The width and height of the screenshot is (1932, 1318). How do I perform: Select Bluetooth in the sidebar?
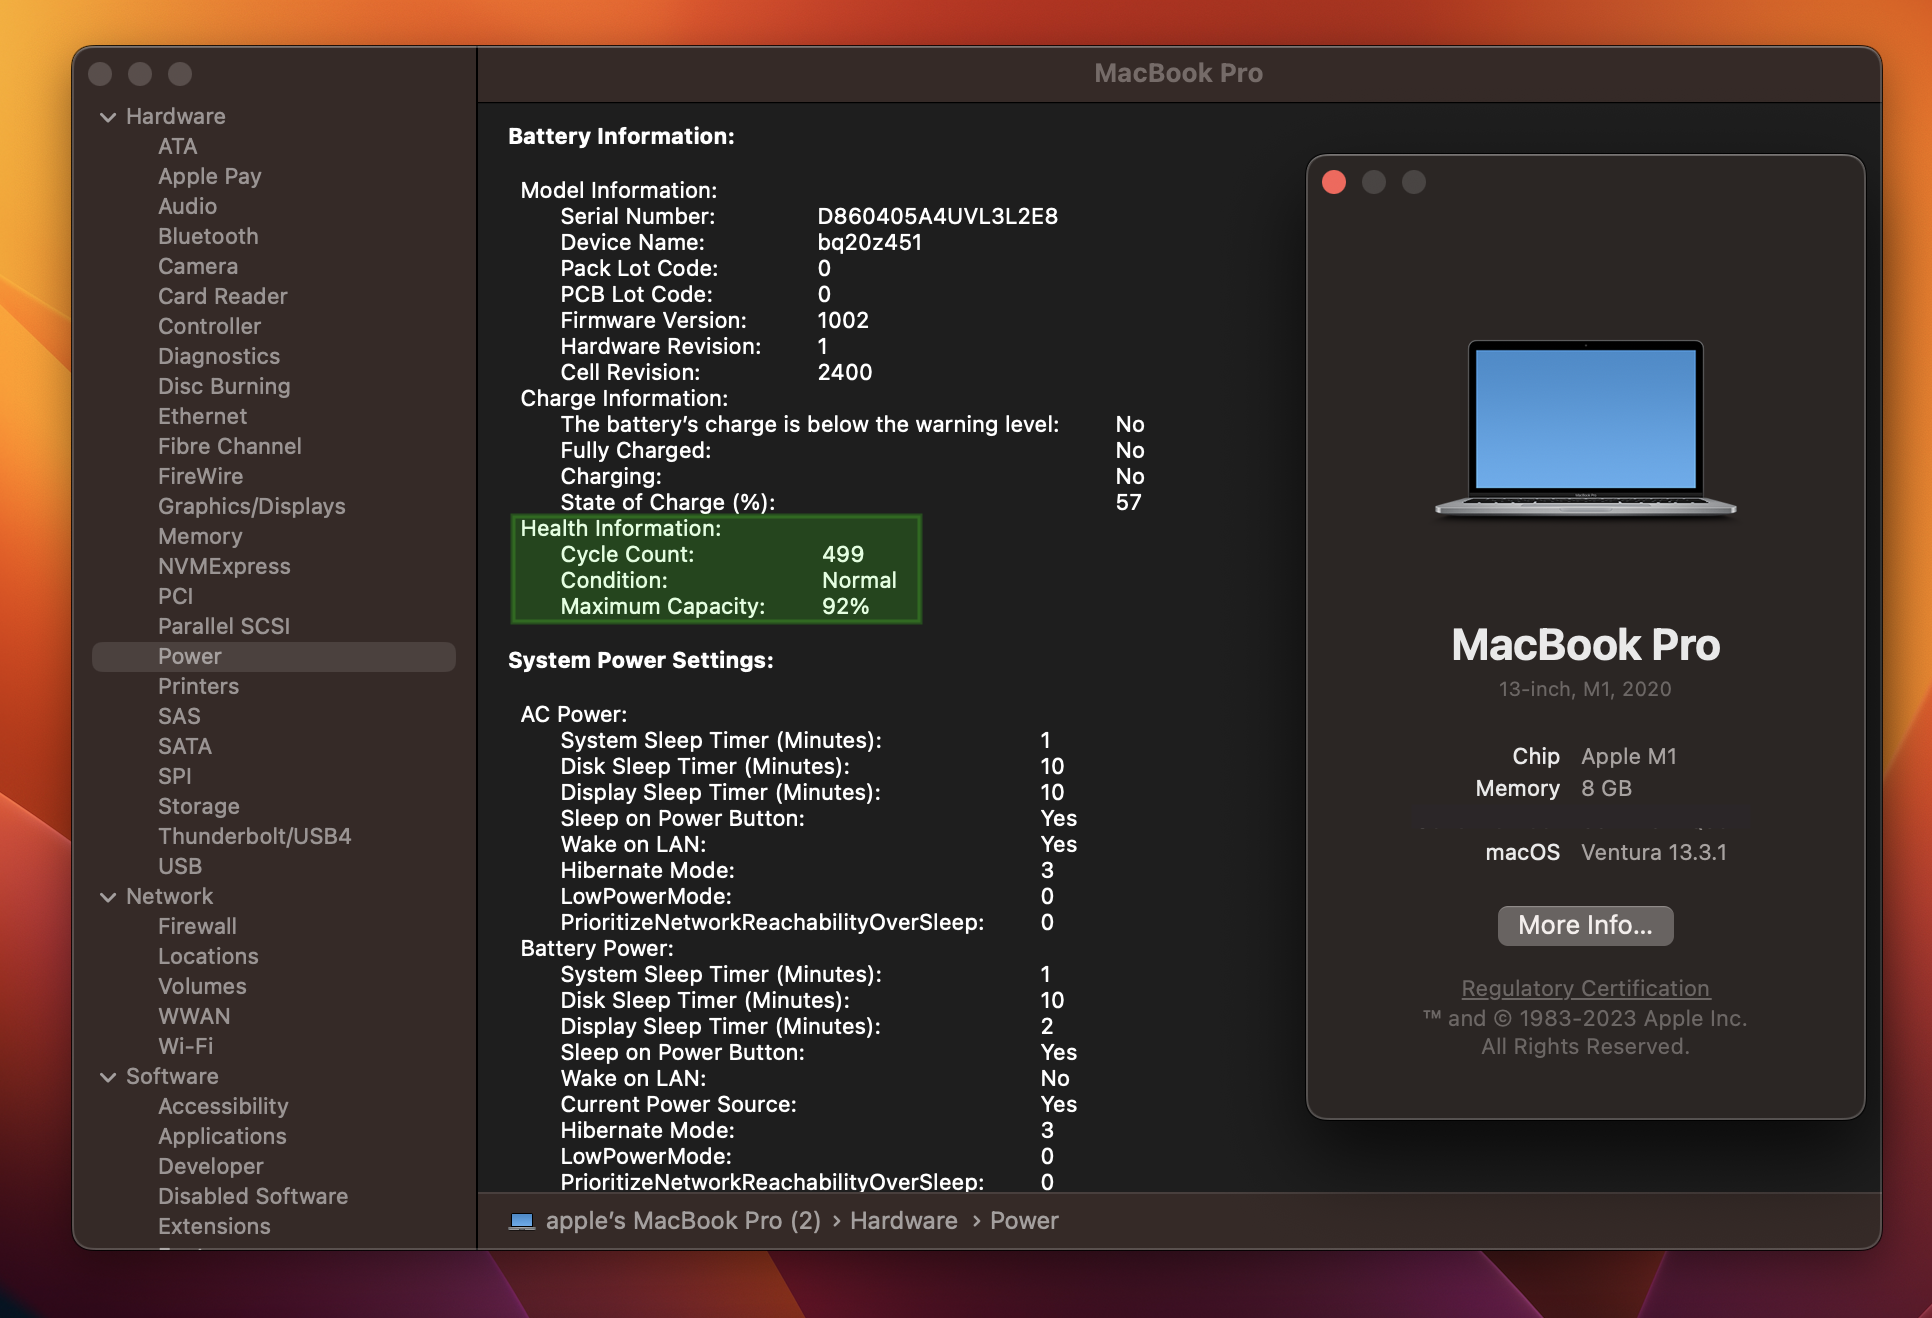(x=208, y=236)
